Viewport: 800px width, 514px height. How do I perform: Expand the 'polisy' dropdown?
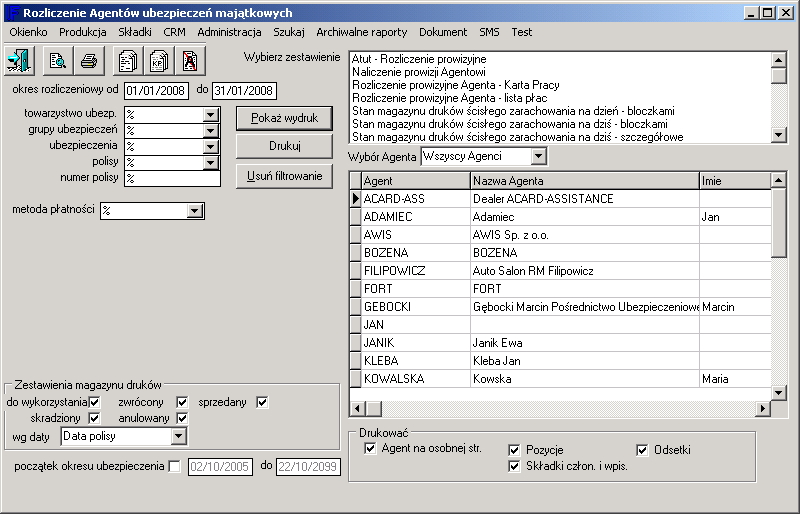pyautogui.click(x=211, y=162)
